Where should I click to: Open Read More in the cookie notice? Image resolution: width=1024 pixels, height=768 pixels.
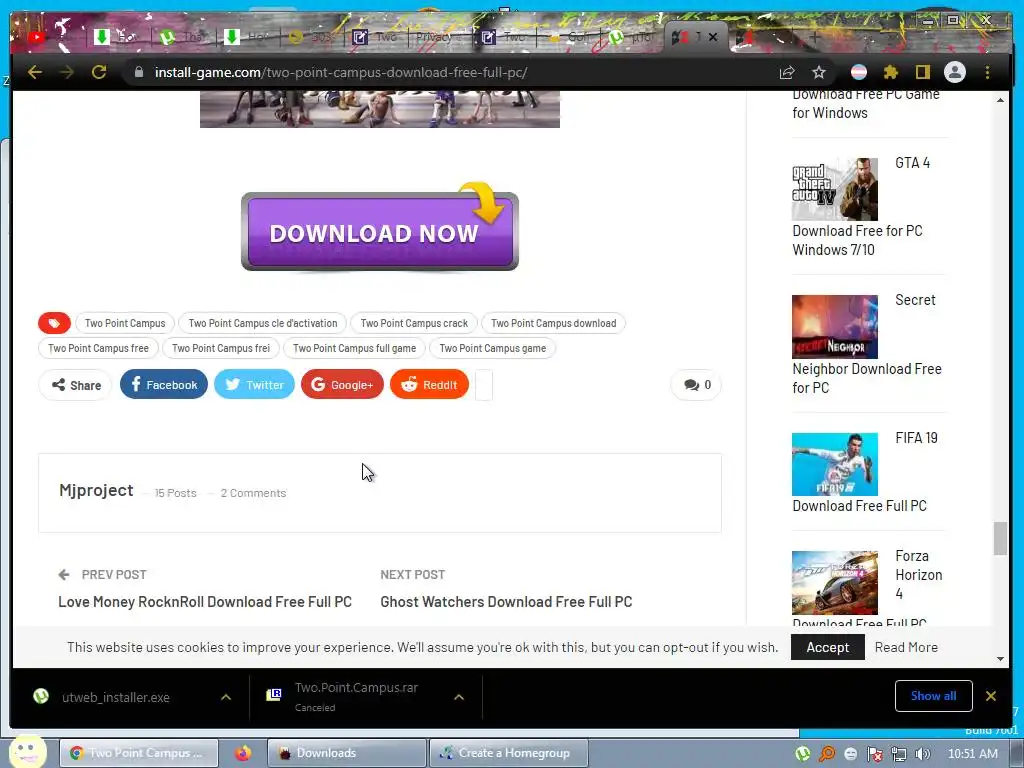pos(906,647)
